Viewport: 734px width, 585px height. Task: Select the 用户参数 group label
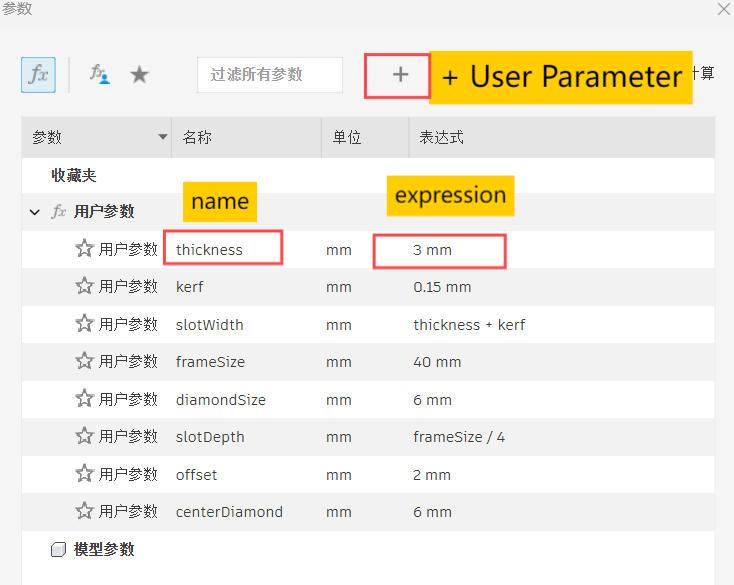pyautogui.click(x=104, y=212)
